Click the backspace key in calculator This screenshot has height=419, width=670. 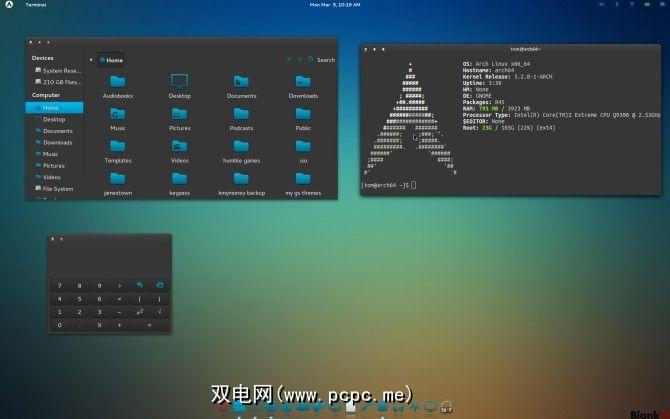click(159, 285)
